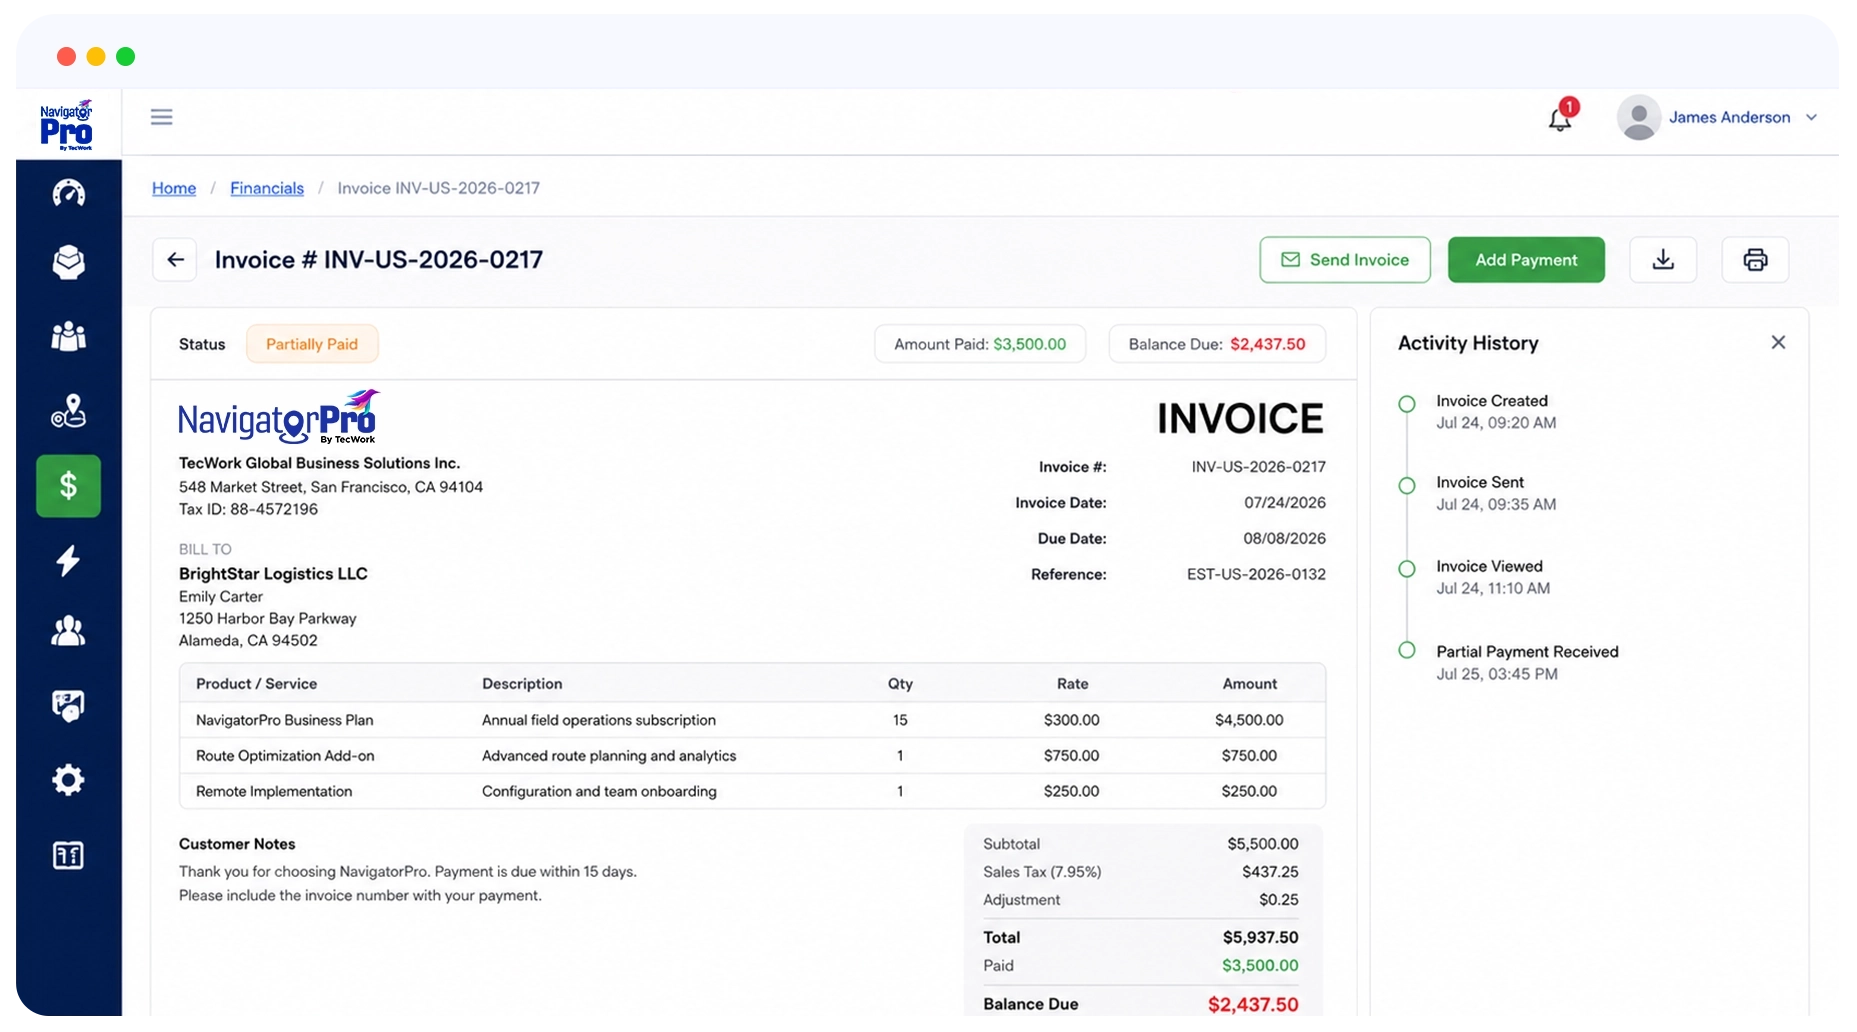This screenshot has height=1032, width=1857.
Task: Click the Amount Paid $3,500.00 chip
Action: pos(980,344)
